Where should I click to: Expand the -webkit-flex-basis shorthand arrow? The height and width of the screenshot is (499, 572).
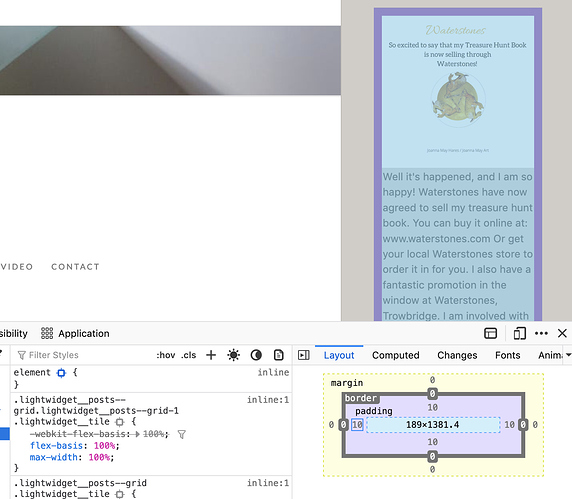point(138,434)
